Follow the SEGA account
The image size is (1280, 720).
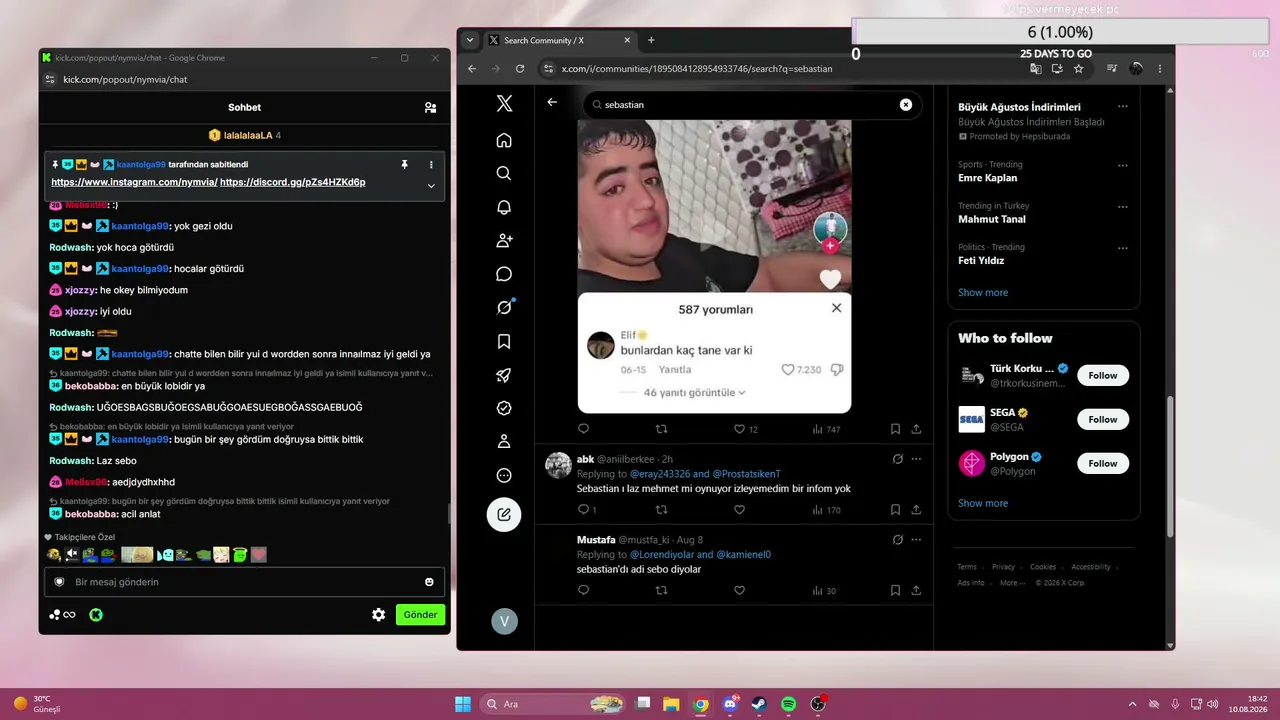pos(1103,419)
